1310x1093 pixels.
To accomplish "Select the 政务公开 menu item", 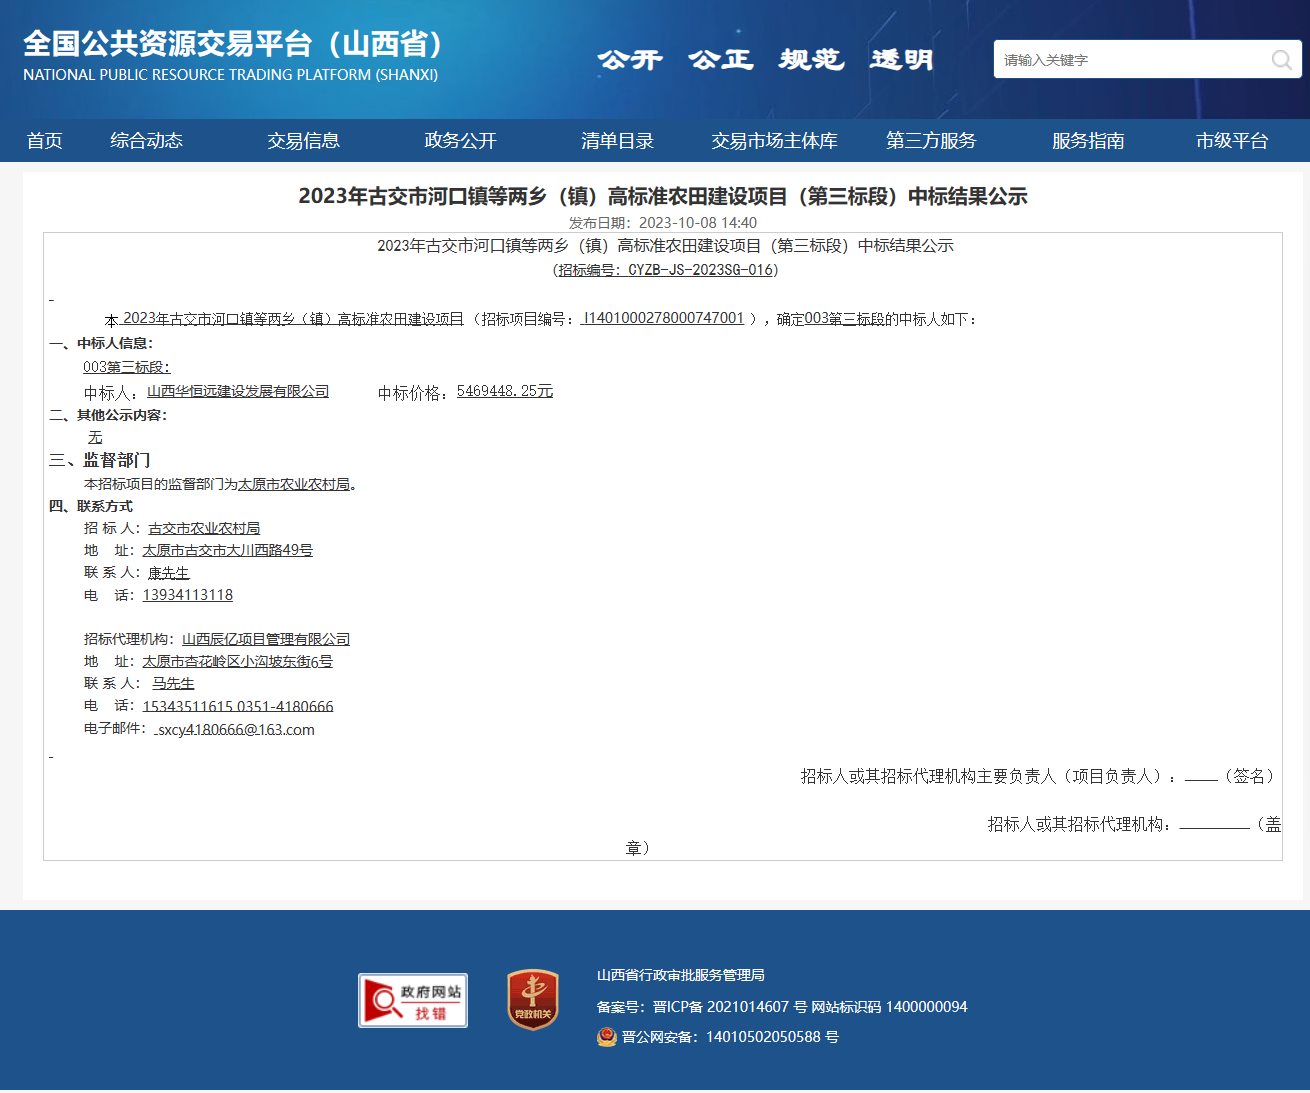I will coord(460,141).
